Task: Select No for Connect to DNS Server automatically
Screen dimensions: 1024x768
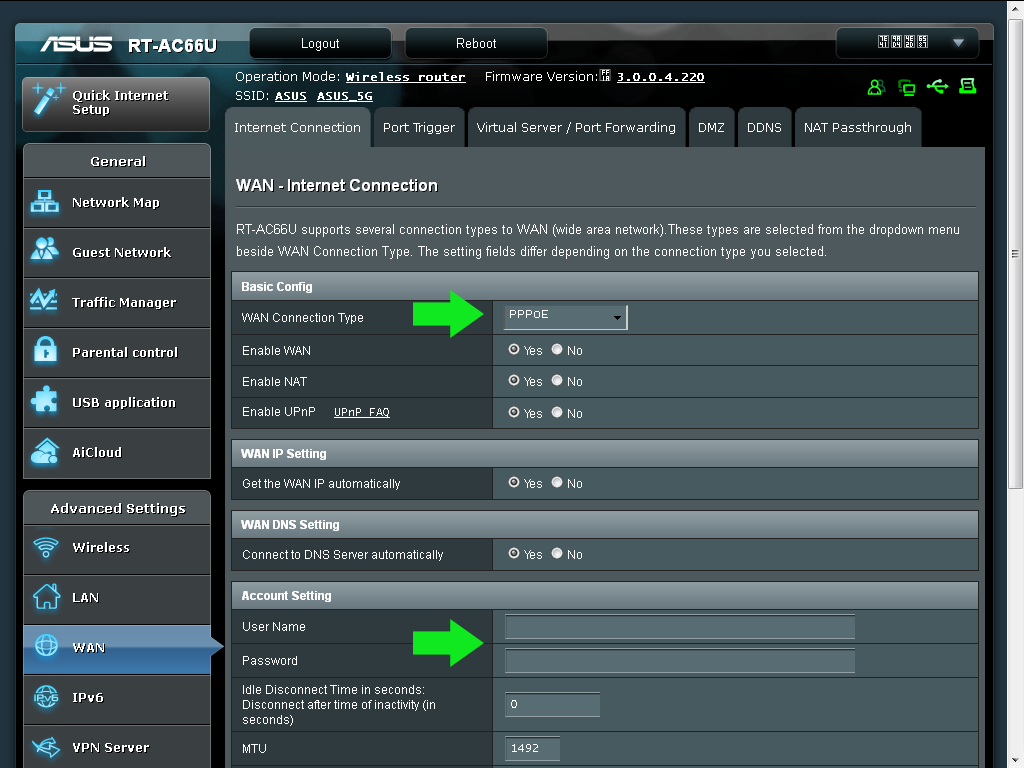Action: [x=557, y=553]
